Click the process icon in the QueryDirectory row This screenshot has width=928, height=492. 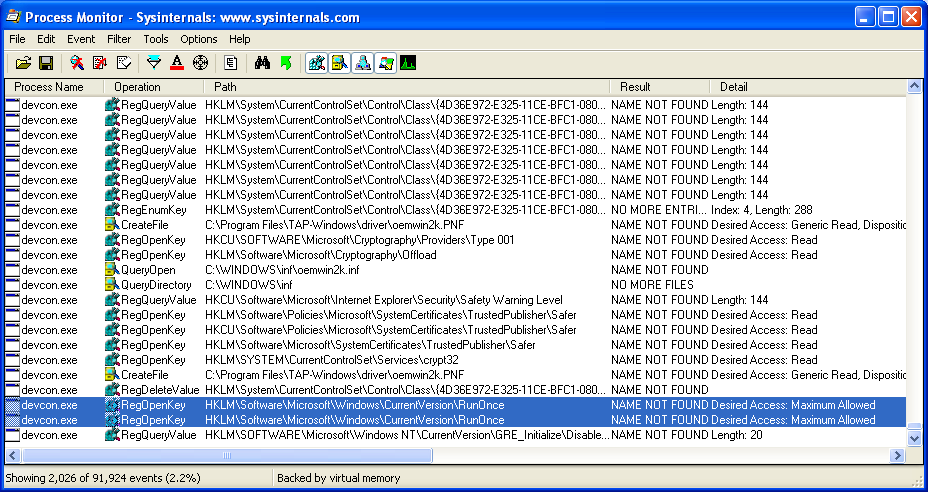(12, 285)
